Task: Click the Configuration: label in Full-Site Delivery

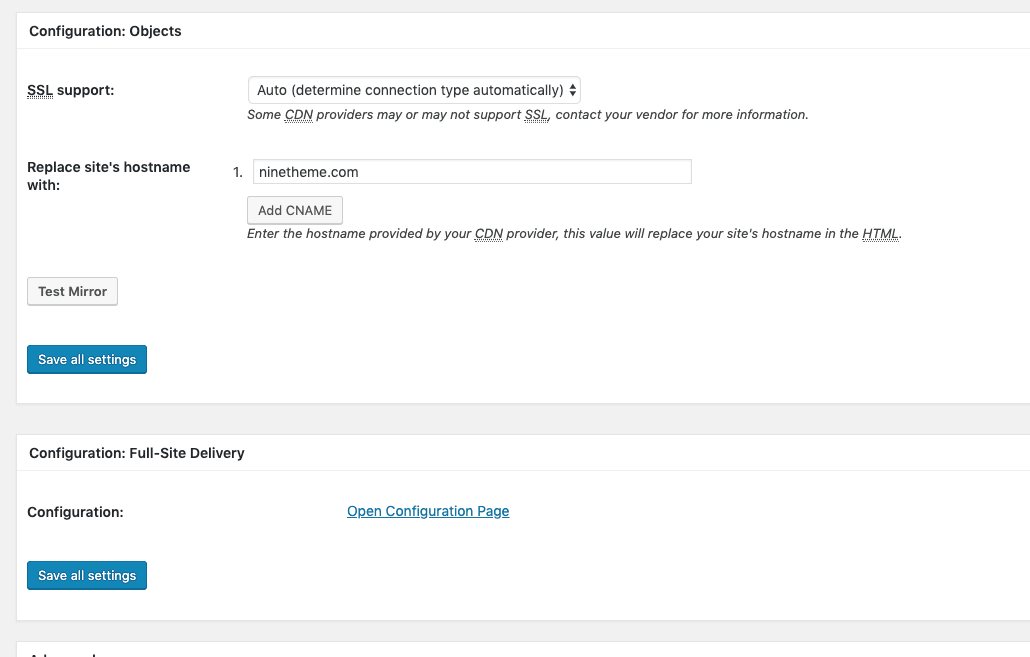Action: [75, 512]
